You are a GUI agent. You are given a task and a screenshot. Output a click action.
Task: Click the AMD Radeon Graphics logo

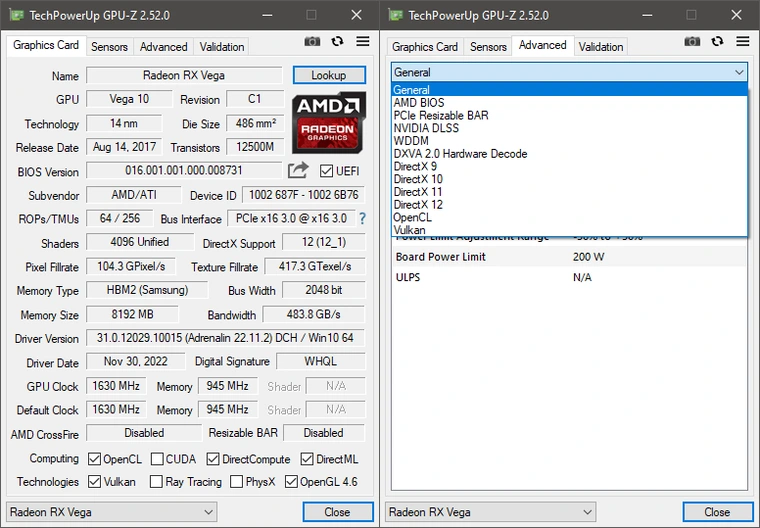[x=329, y=123]
